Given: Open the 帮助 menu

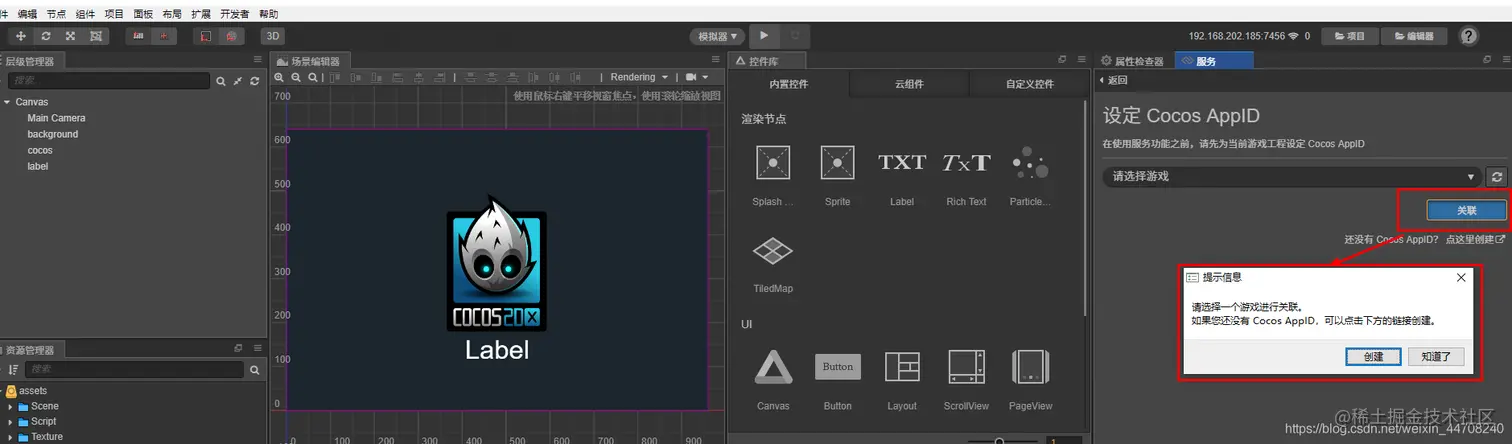Looking at the screenshot, I should 269,14.
